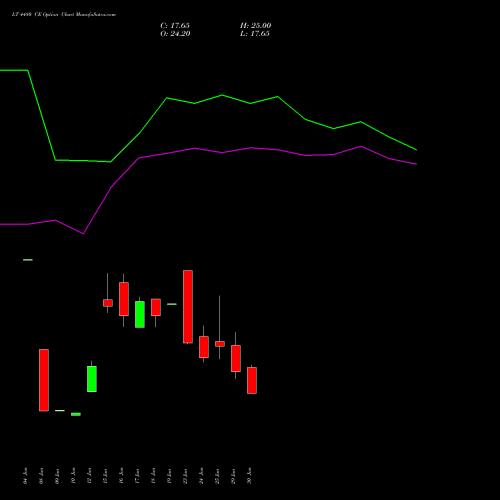Click the close value C: 17.65

175,26
